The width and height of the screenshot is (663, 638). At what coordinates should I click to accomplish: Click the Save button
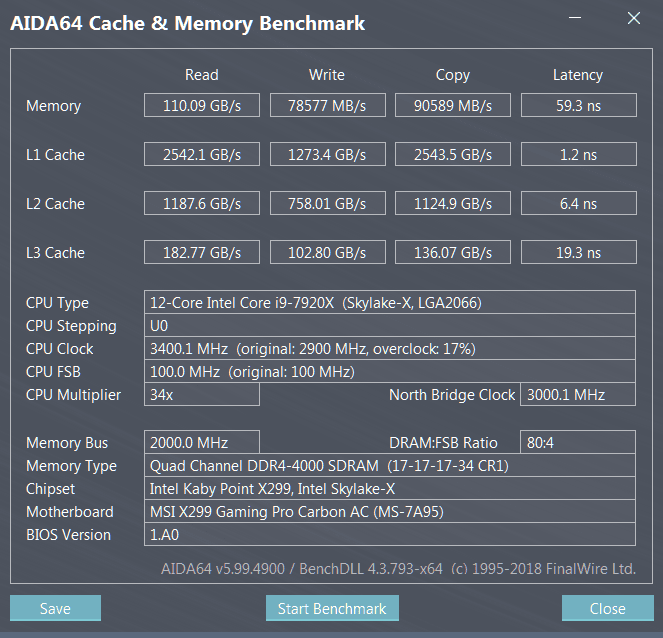(x=55, y=608)
